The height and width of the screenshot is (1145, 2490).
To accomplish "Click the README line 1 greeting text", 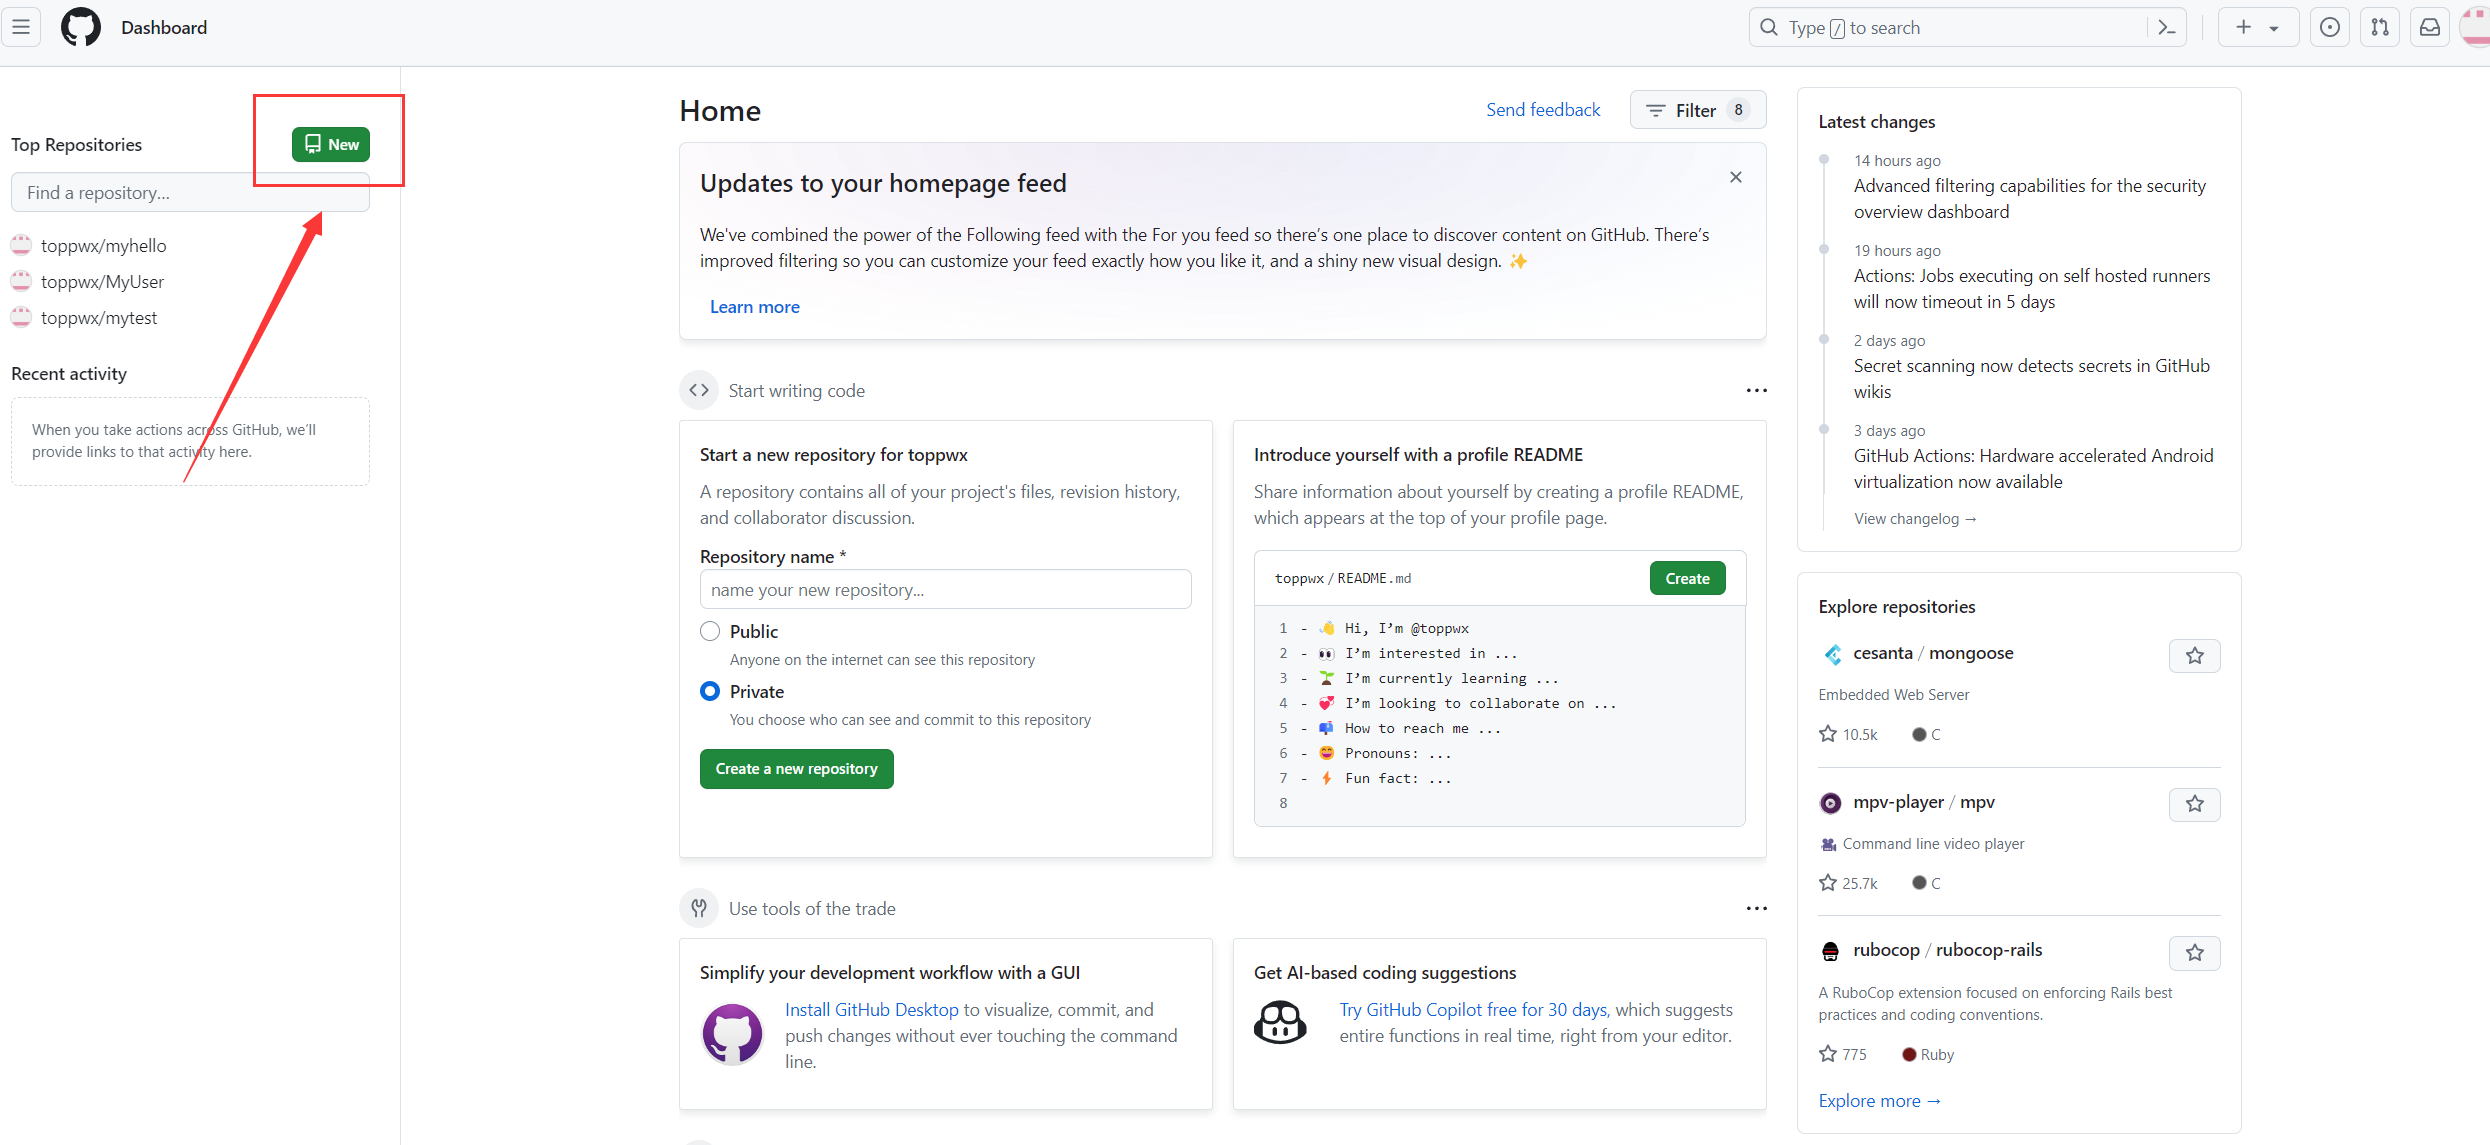I will pyautogui.click(x=1407, y=629).
